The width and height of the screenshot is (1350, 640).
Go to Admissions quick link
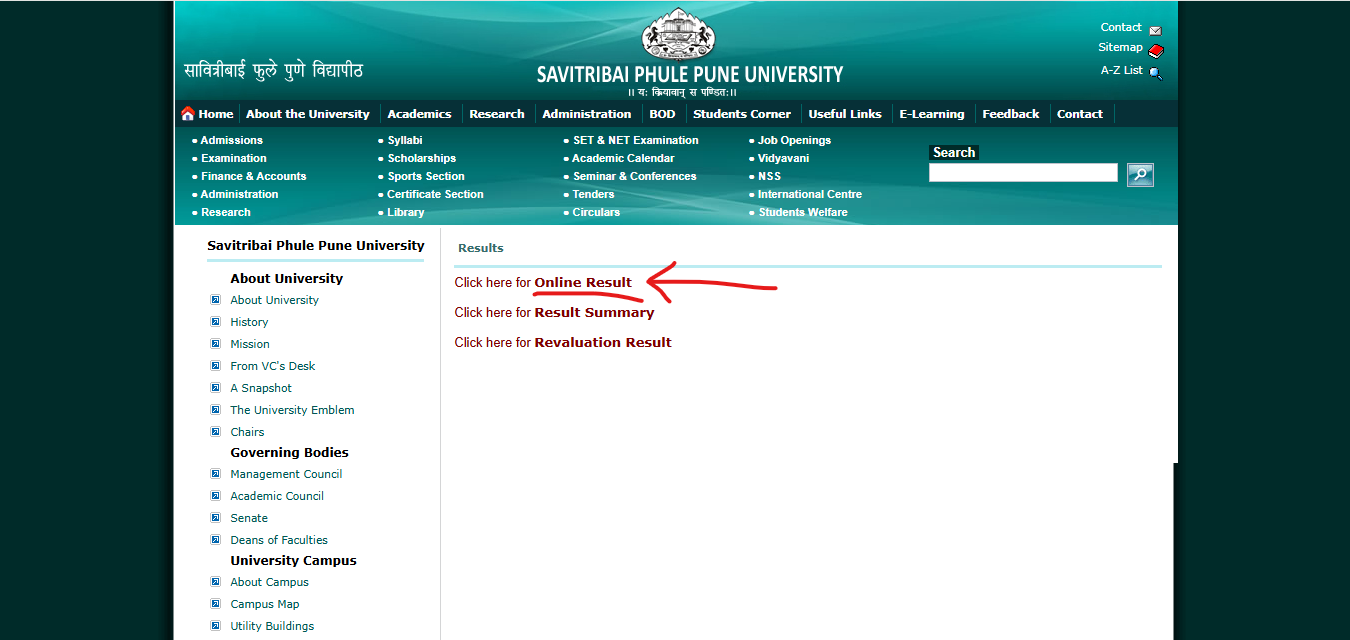(x=232, y=140)
